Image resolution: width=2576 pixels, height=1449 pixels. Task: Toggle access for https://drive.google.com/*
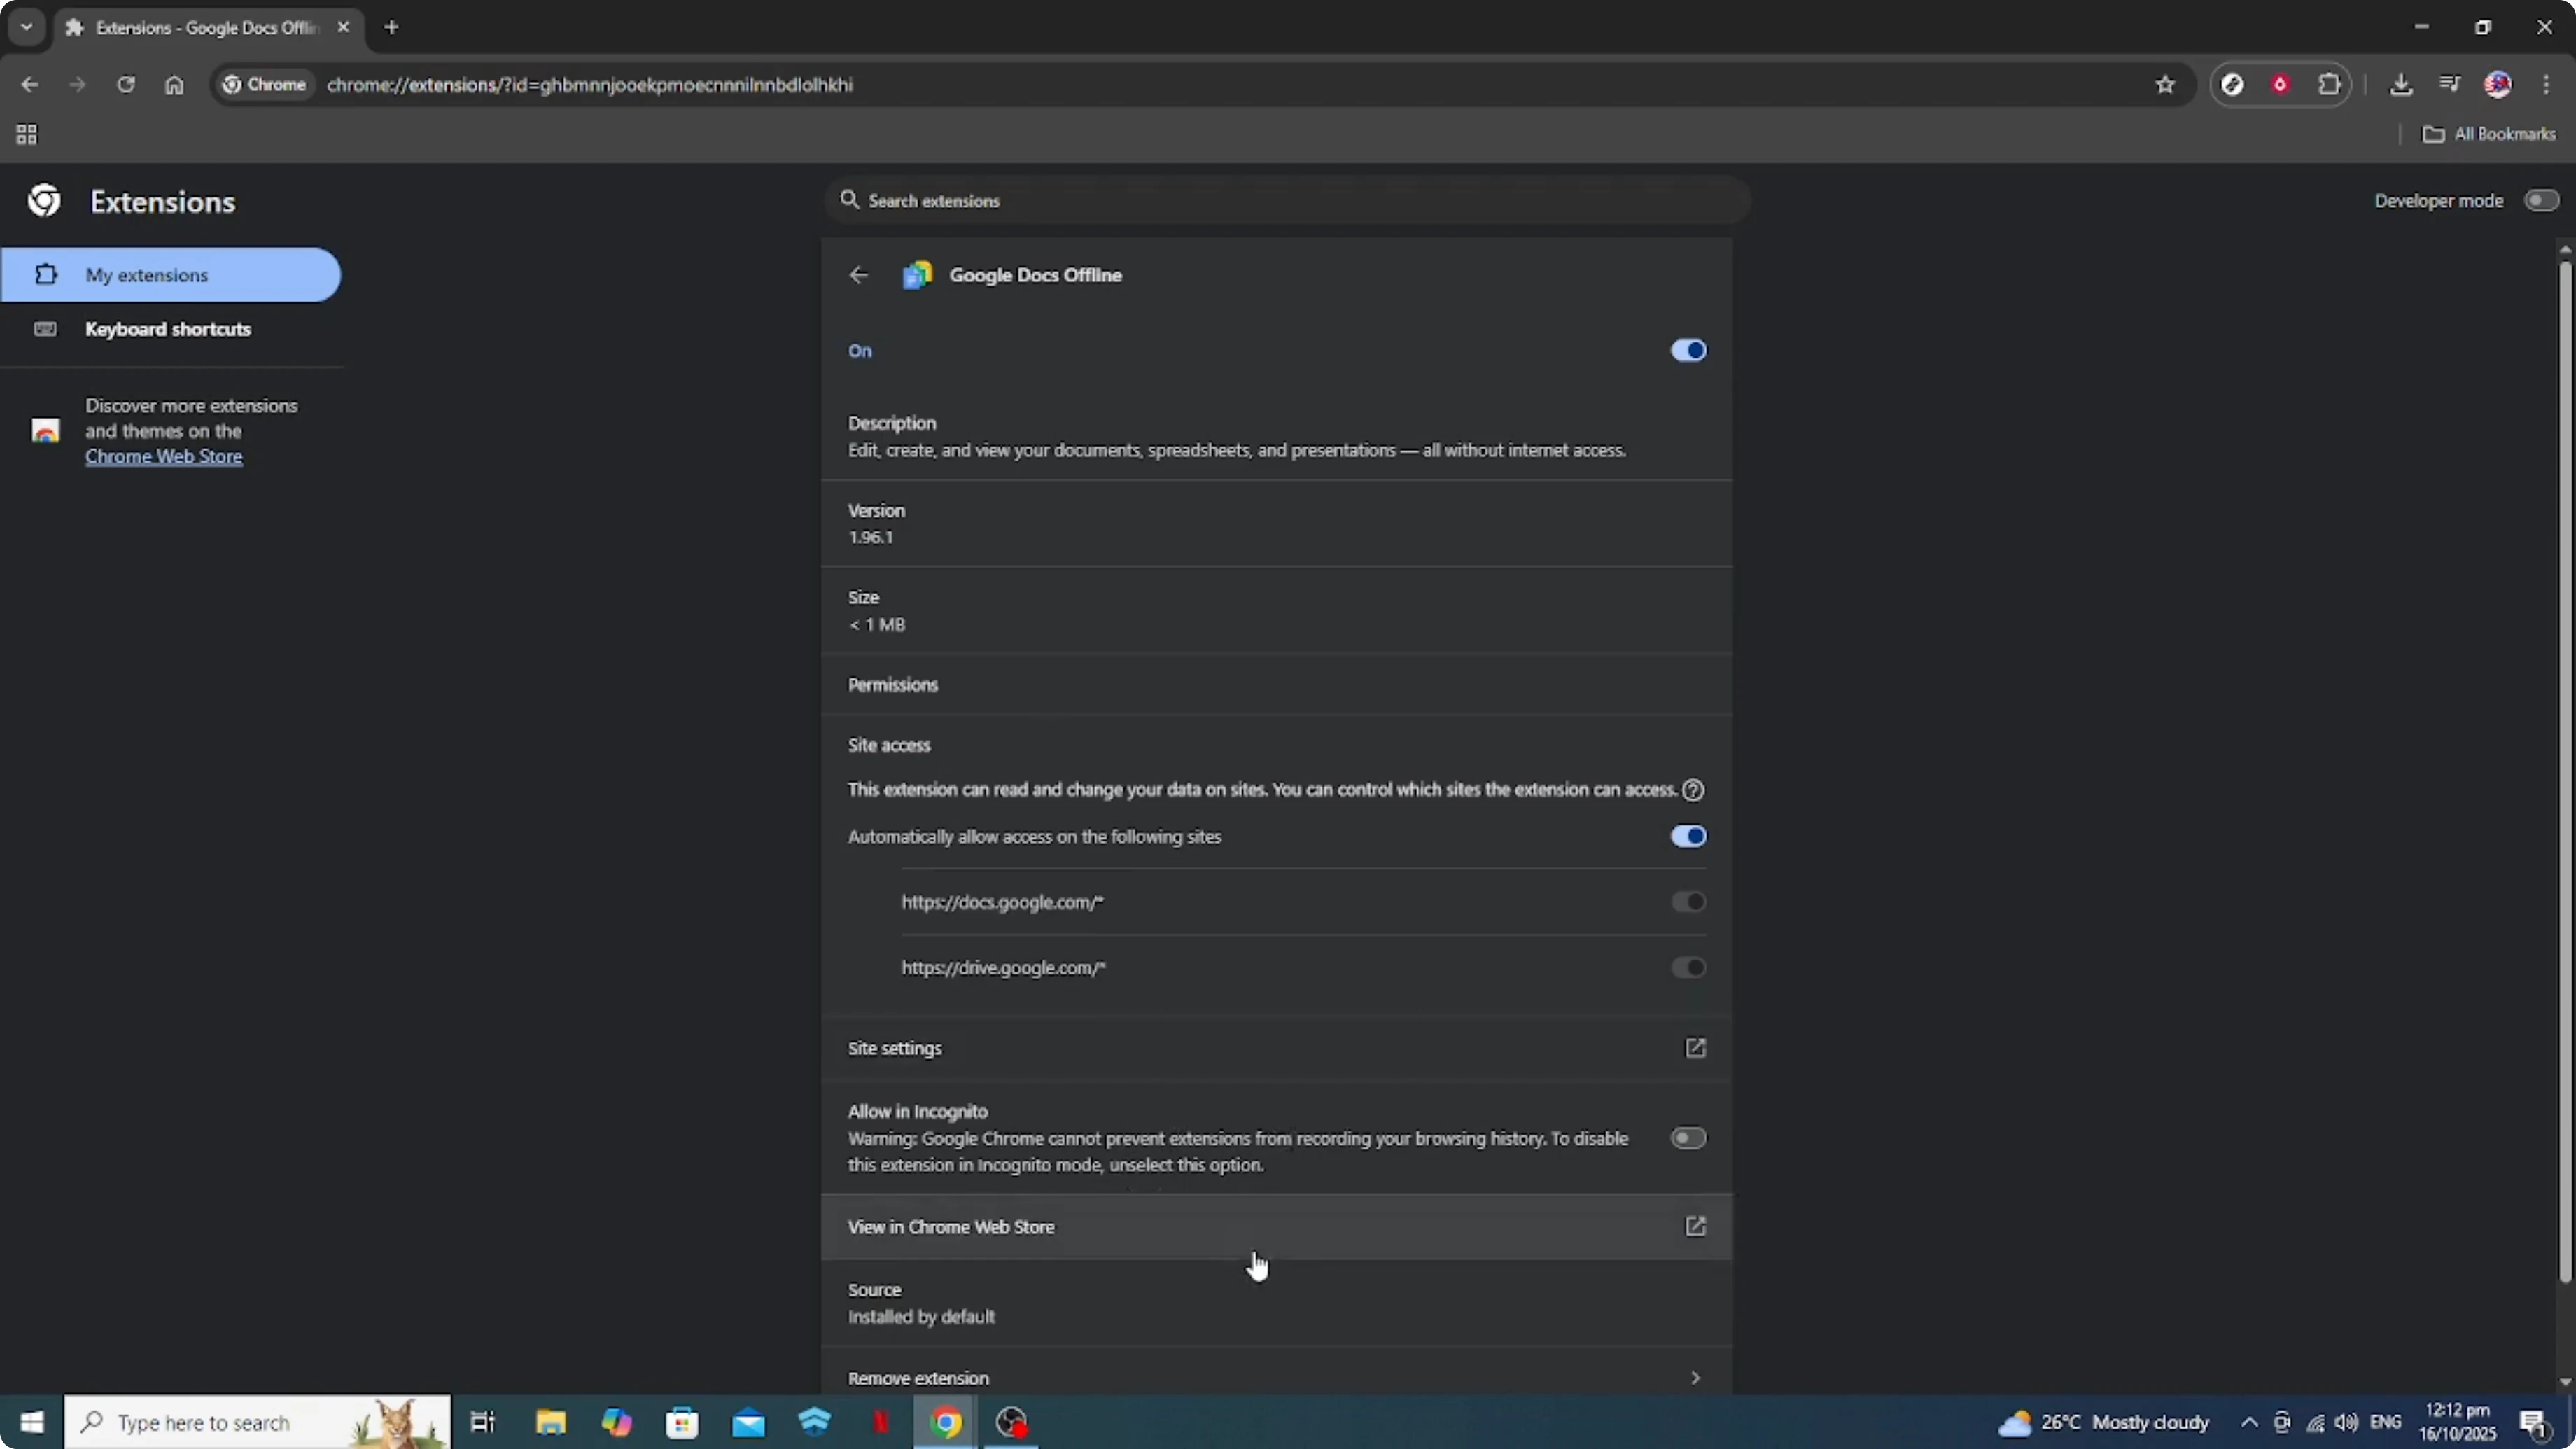(x=1688, y=967)
